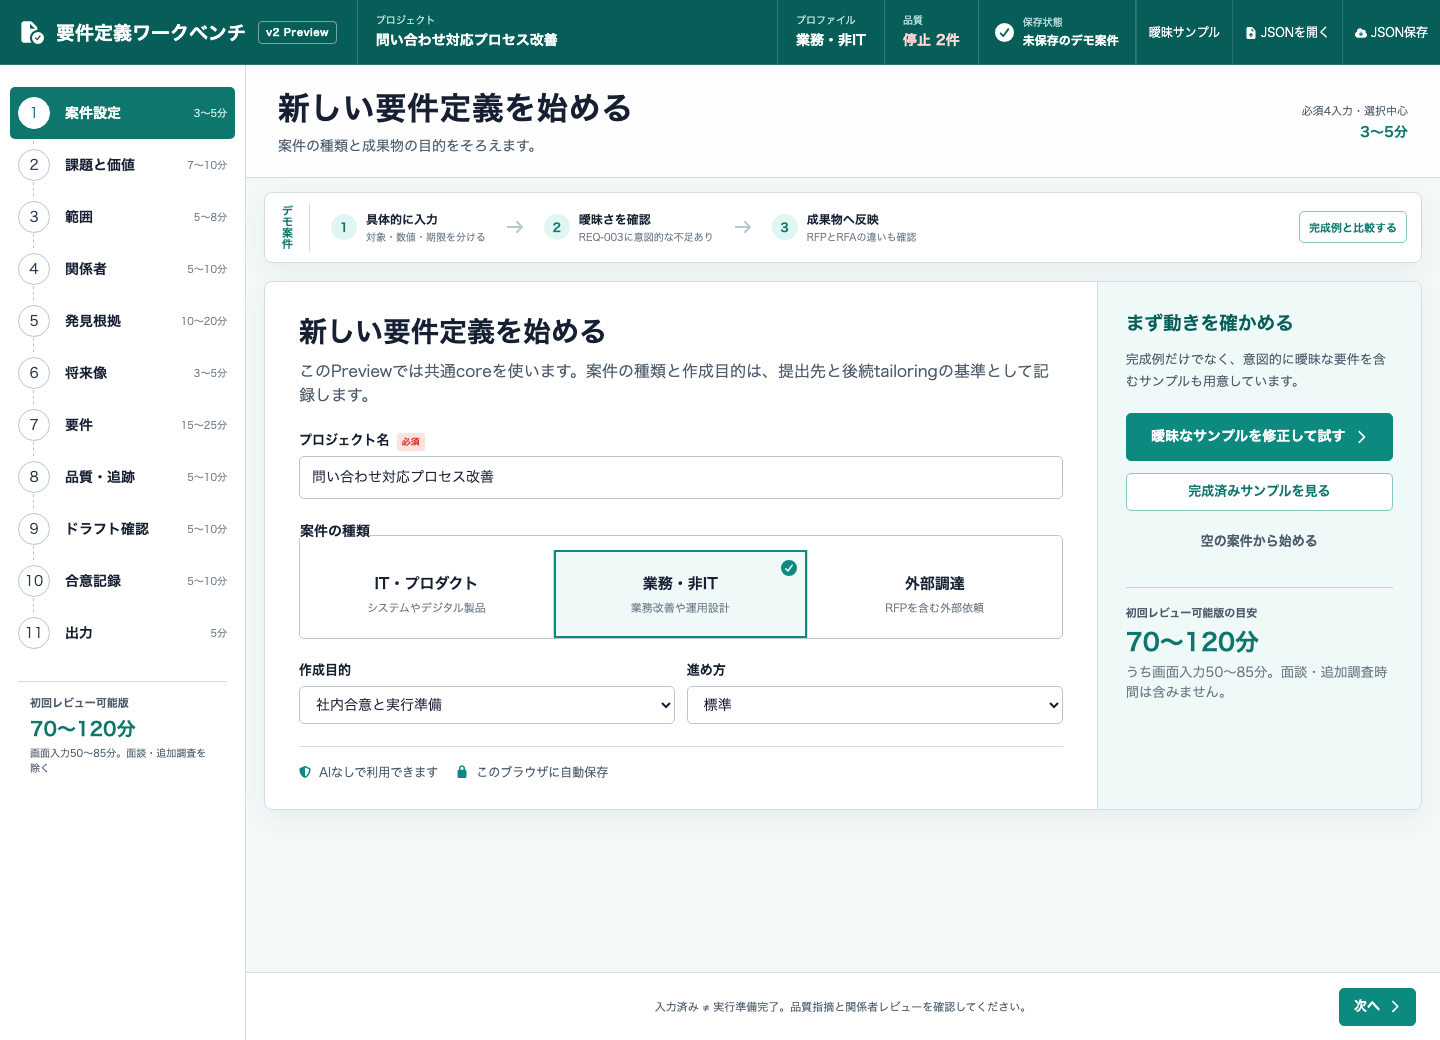Image resolution: width=1440 pixels, height=1040 pixels.
Task: Go to 範囲 step in sidebar
Action: point(122,217)
